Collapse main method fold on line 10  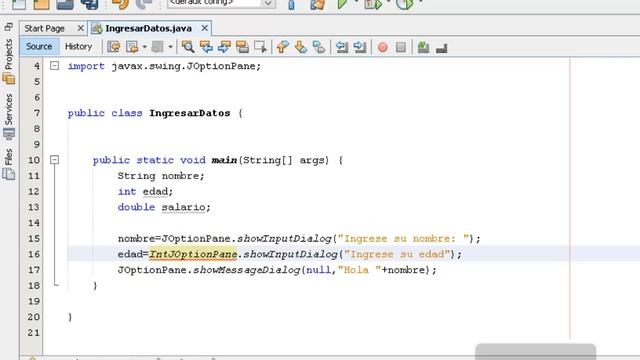pyautogui.click(x=54, y=160)
